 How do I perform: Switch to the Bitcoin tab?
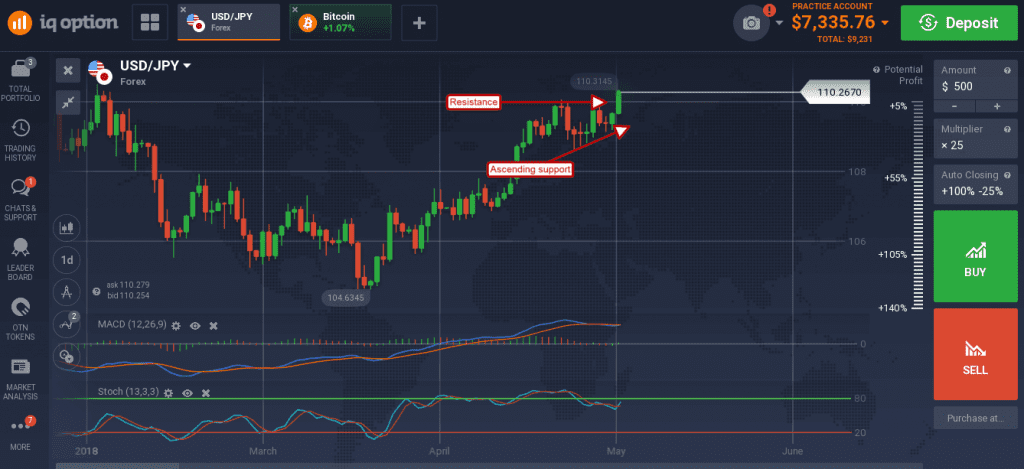click(x=340, y=23)
